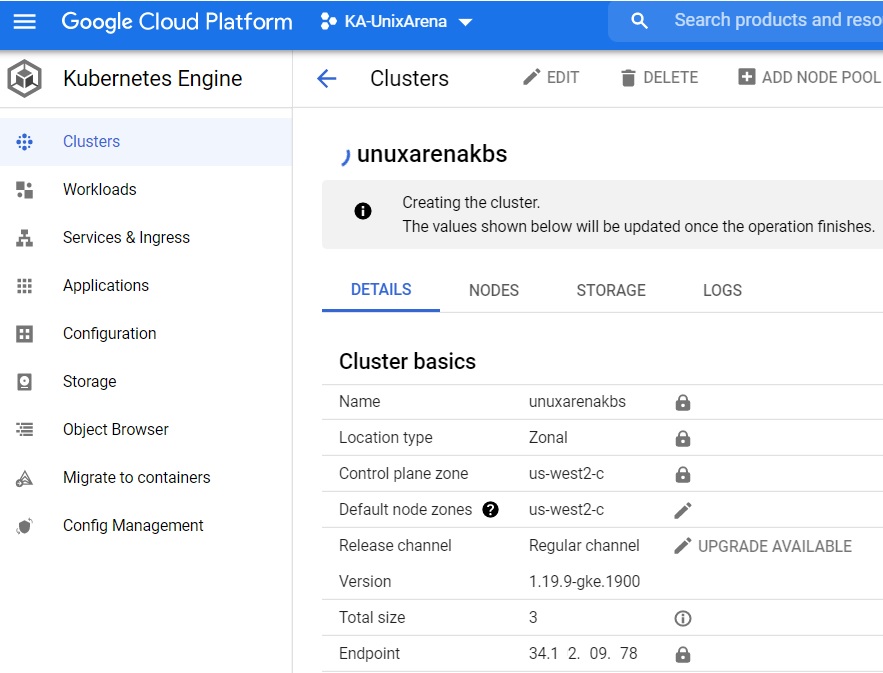Click the plus icon for Add Node Pool
This screenshot has height=673, width=883.
click(746, 77)
